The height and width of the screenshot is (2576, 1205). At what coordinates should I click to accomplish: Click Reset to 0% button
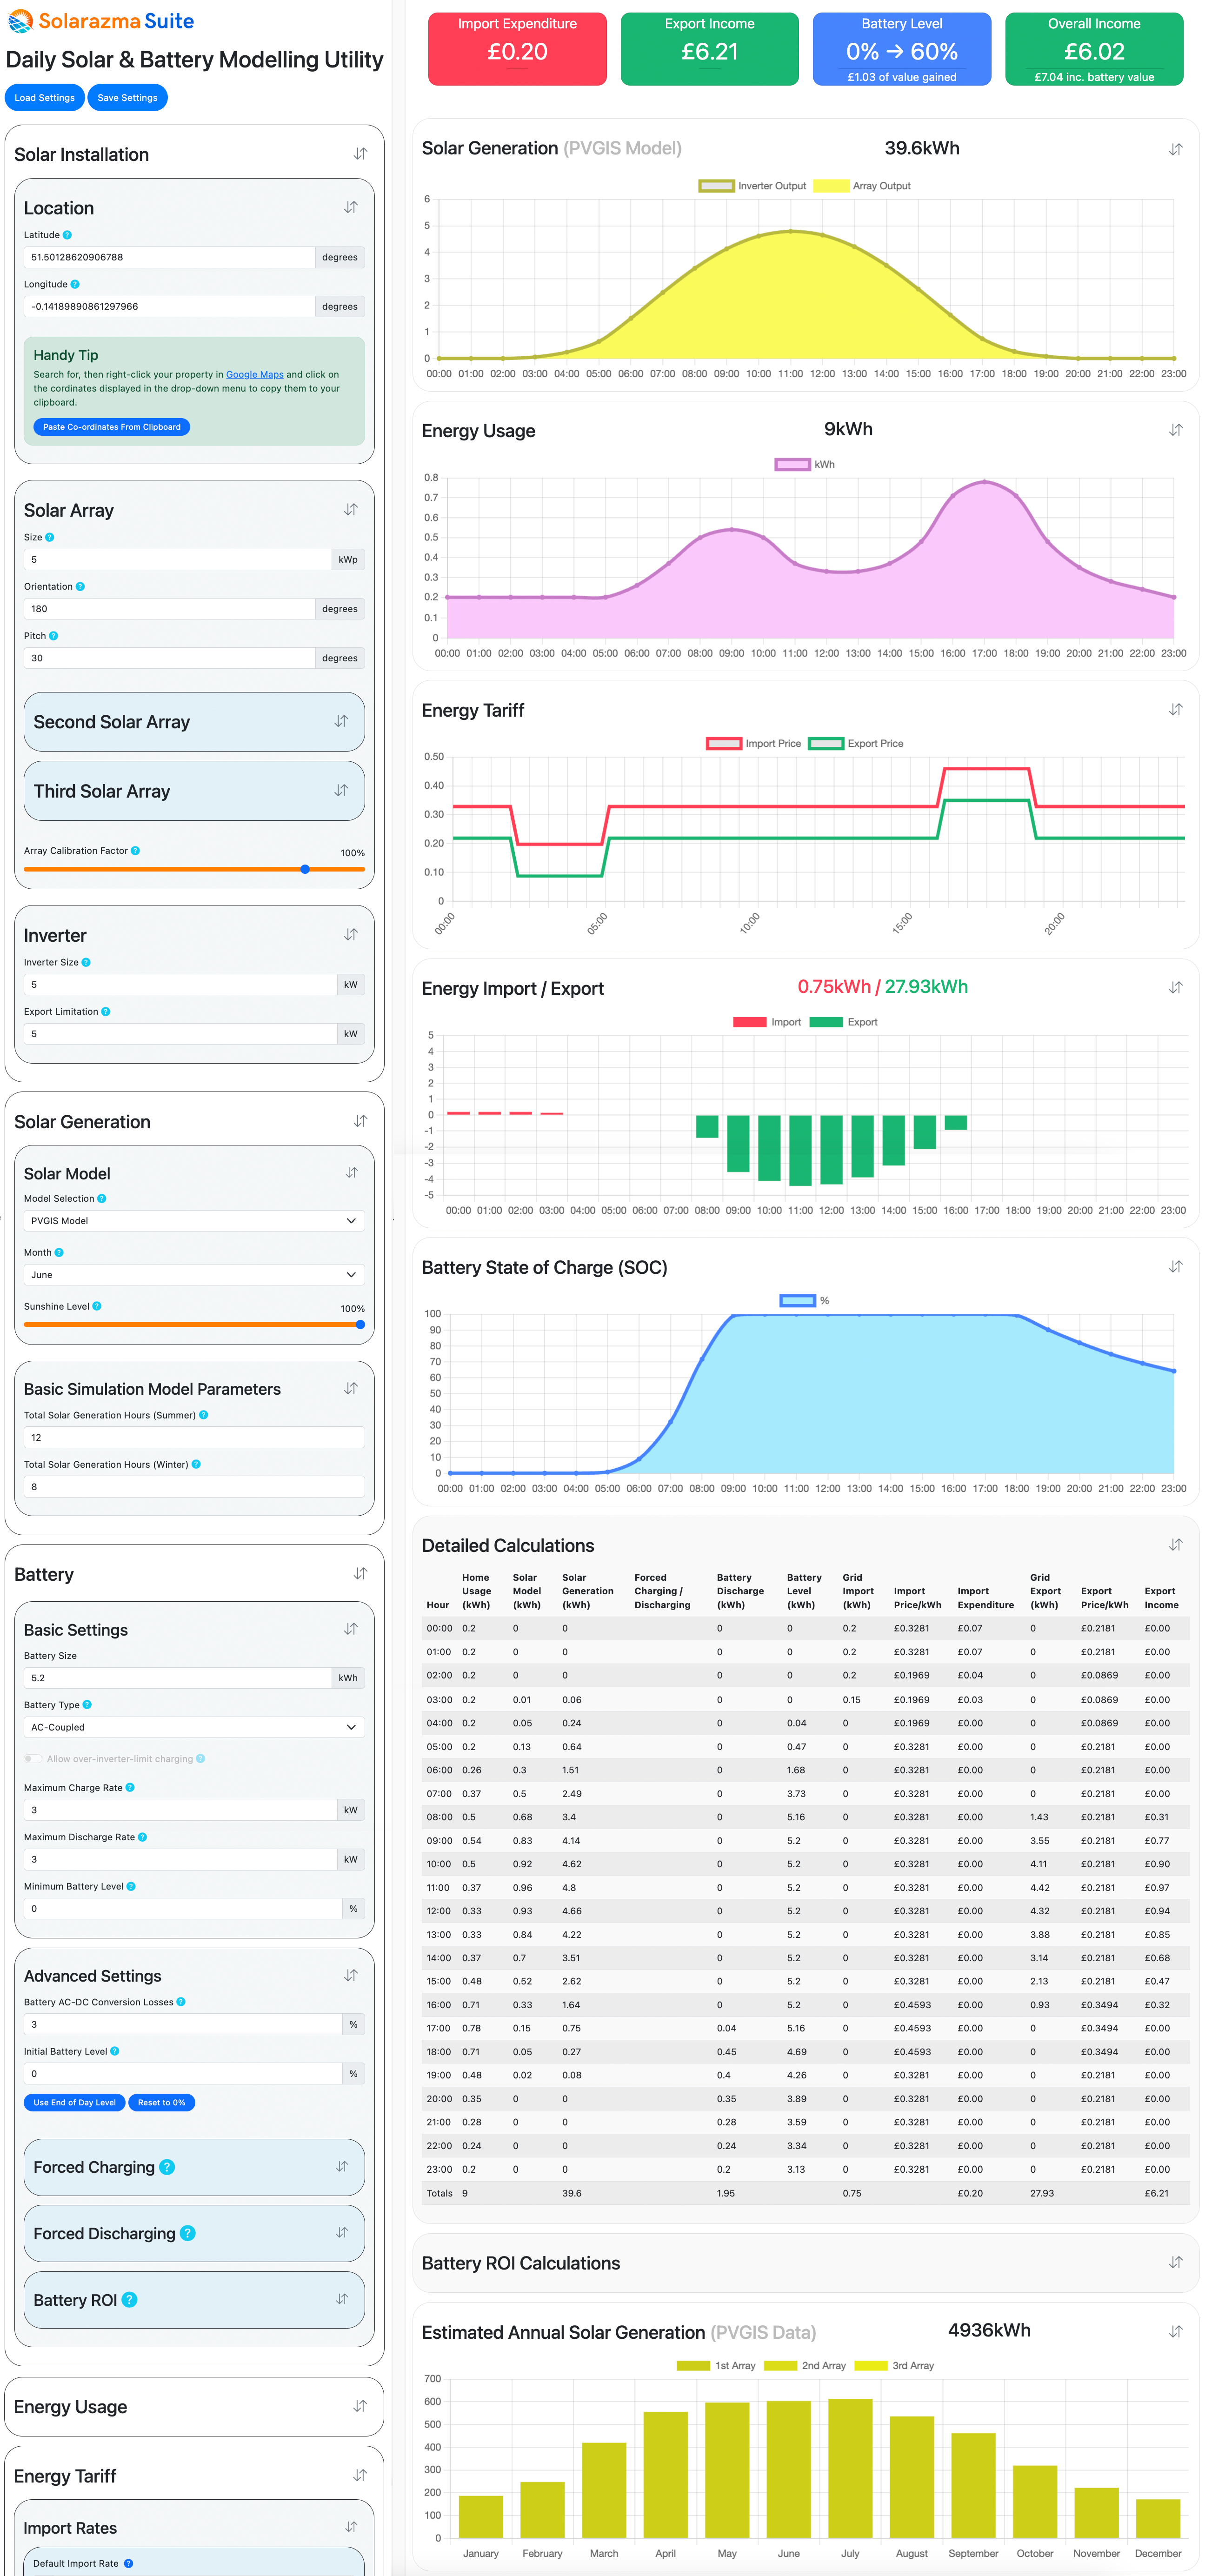pyautogui.click(x=161, y=2102)
